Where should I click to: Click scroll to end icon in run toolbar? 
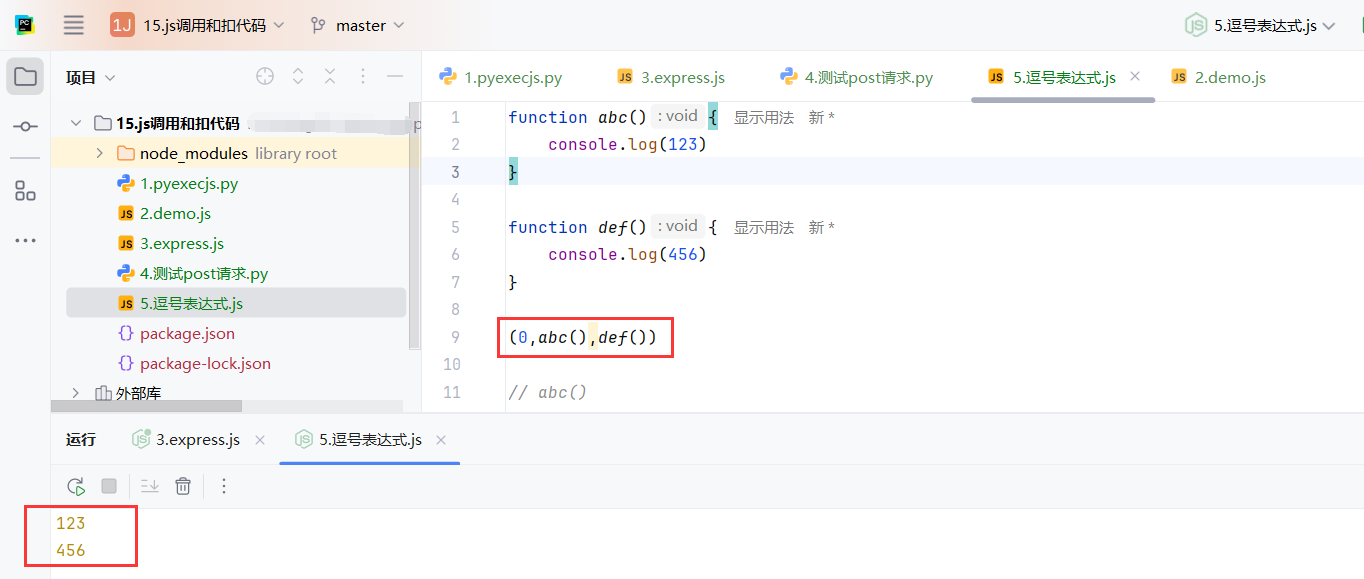[x=150, y=486]
